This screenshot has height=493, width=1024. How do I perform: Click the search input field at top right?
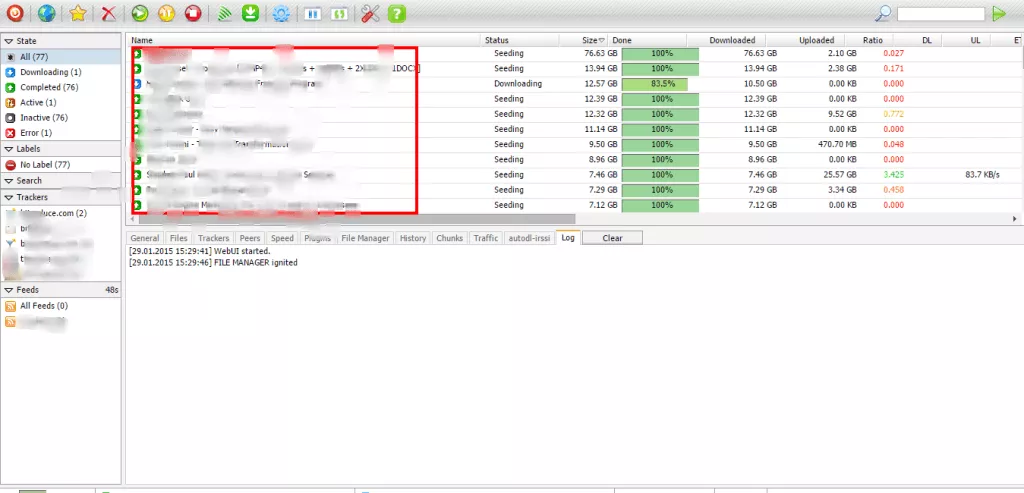940,14
